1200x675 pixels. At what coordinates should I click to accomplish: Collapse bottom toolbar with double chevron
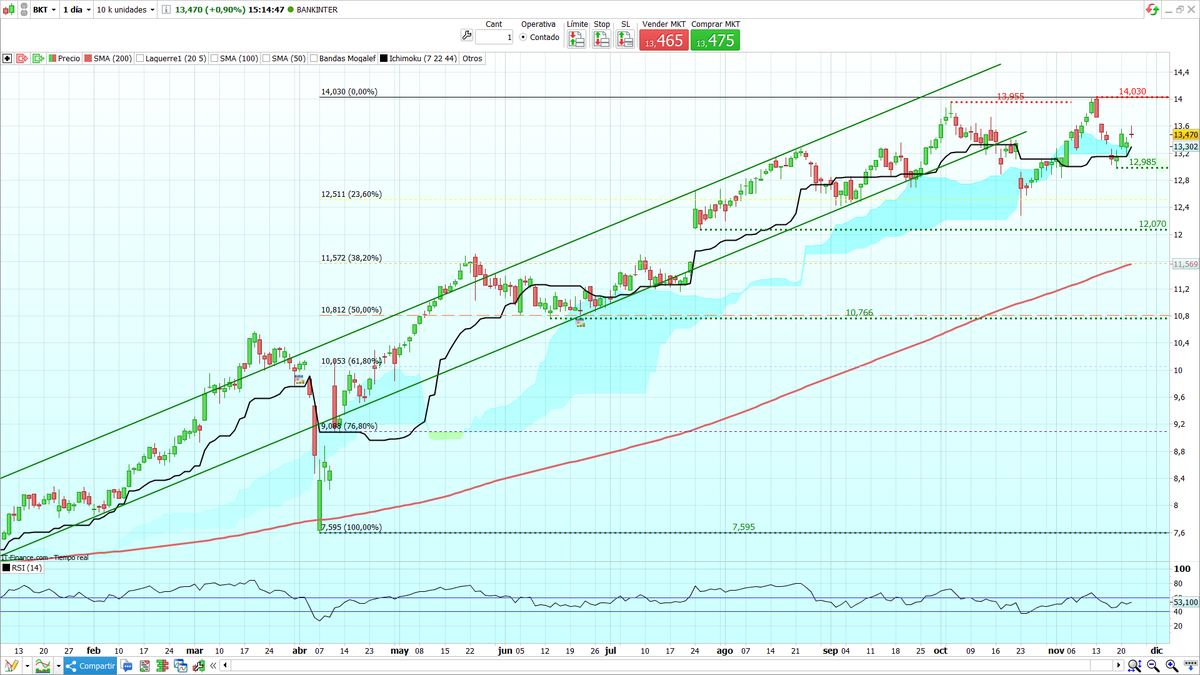click(213, 666)
